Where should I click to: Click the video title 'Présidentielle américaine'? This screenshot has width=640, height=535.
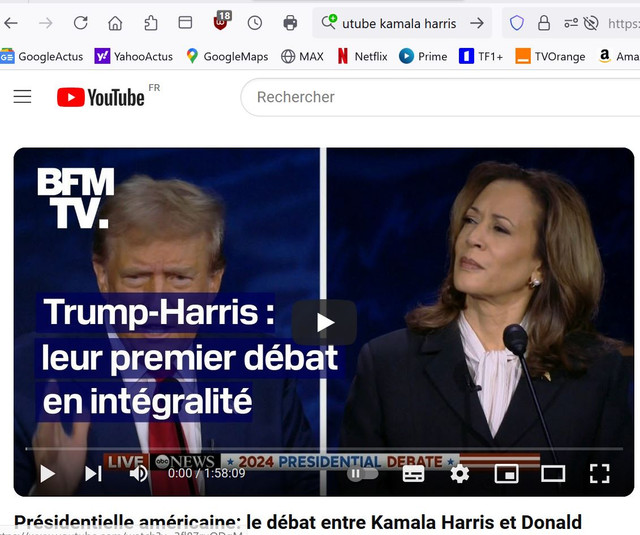click(298, 522)
